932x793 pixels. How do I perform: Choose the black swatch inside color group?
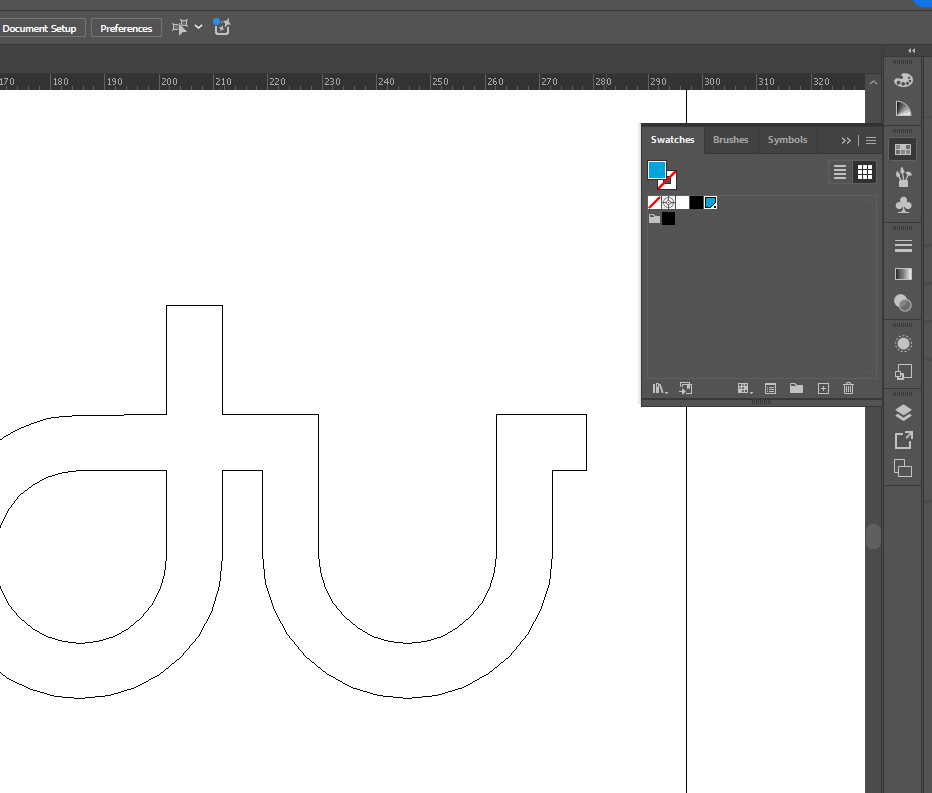tap(668, 218)
